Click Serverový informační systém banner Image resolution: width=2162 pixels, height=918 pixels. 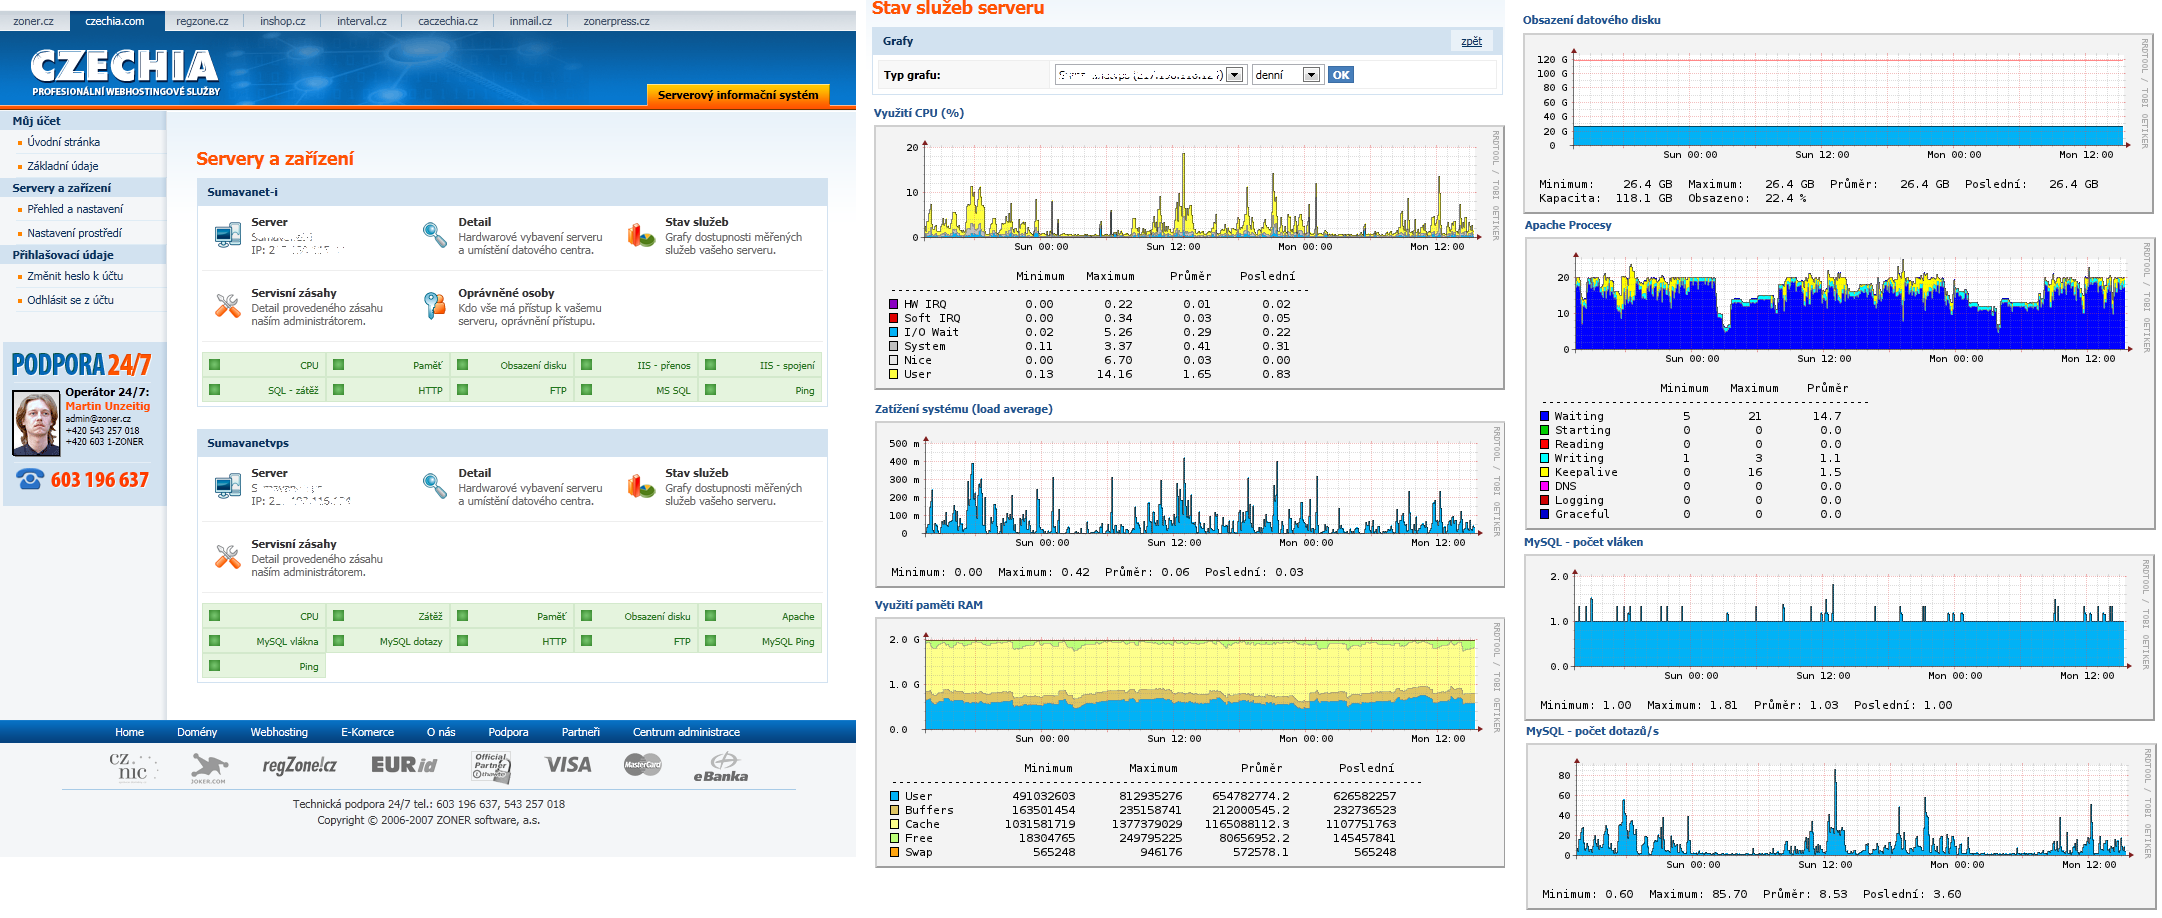(x=737, y=95)
